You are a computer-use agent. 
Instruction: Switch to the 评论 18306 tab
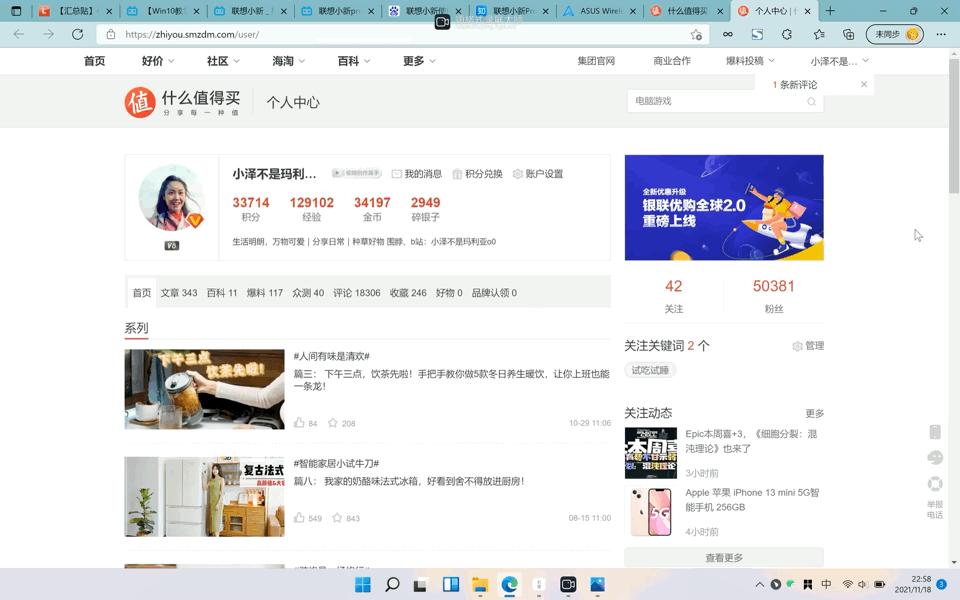point(355,292)
